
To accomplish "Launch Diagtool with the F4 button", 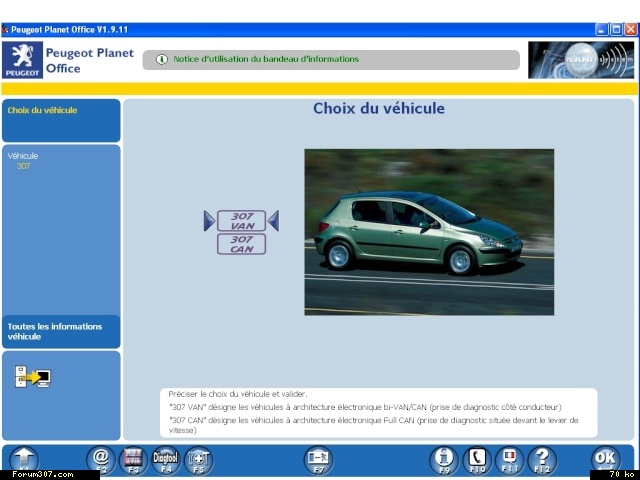I will pos(166,460).
